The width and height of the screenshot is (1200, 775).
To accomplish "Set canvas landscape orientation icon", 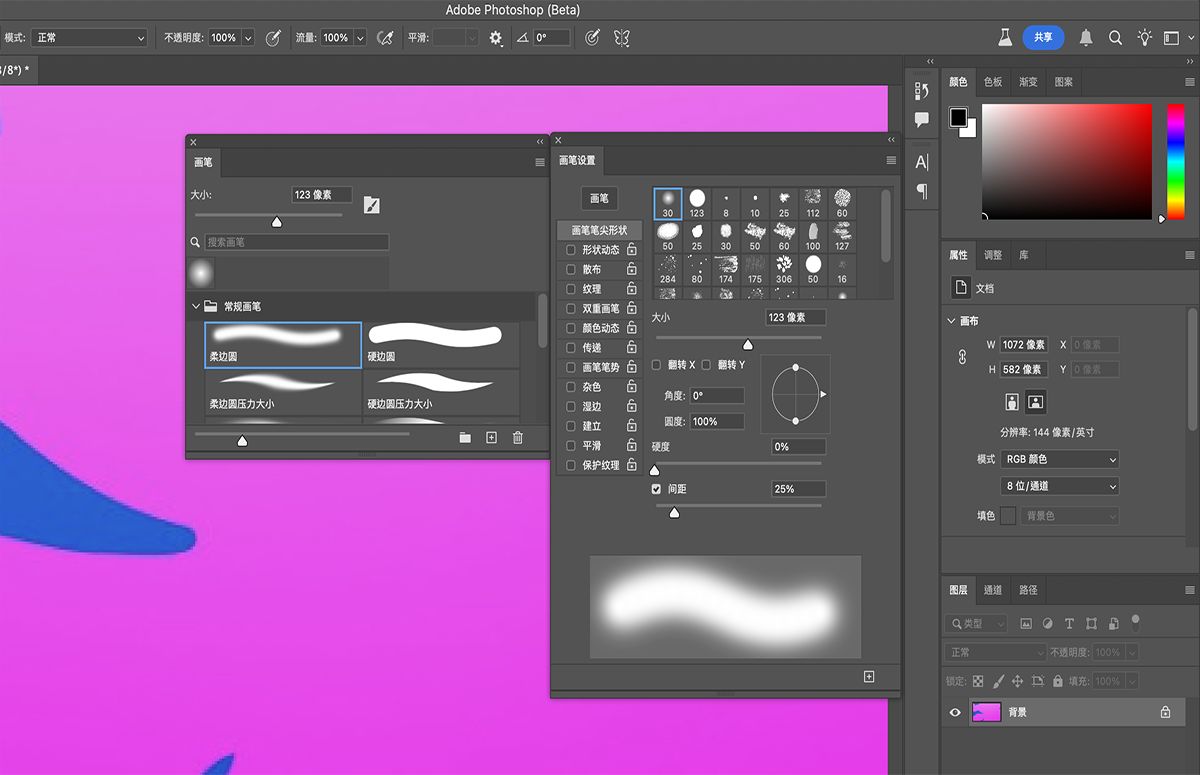I will [x=1036, y=402].
